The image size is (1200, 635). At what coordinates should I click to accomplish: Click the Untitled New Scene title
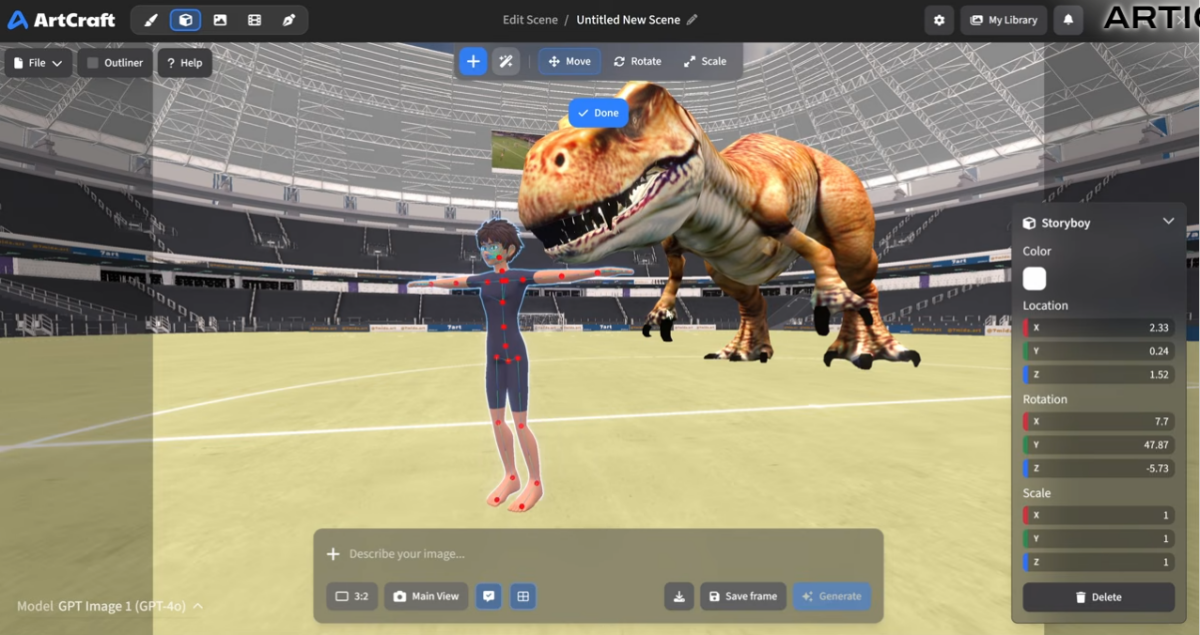pos(628,20)
